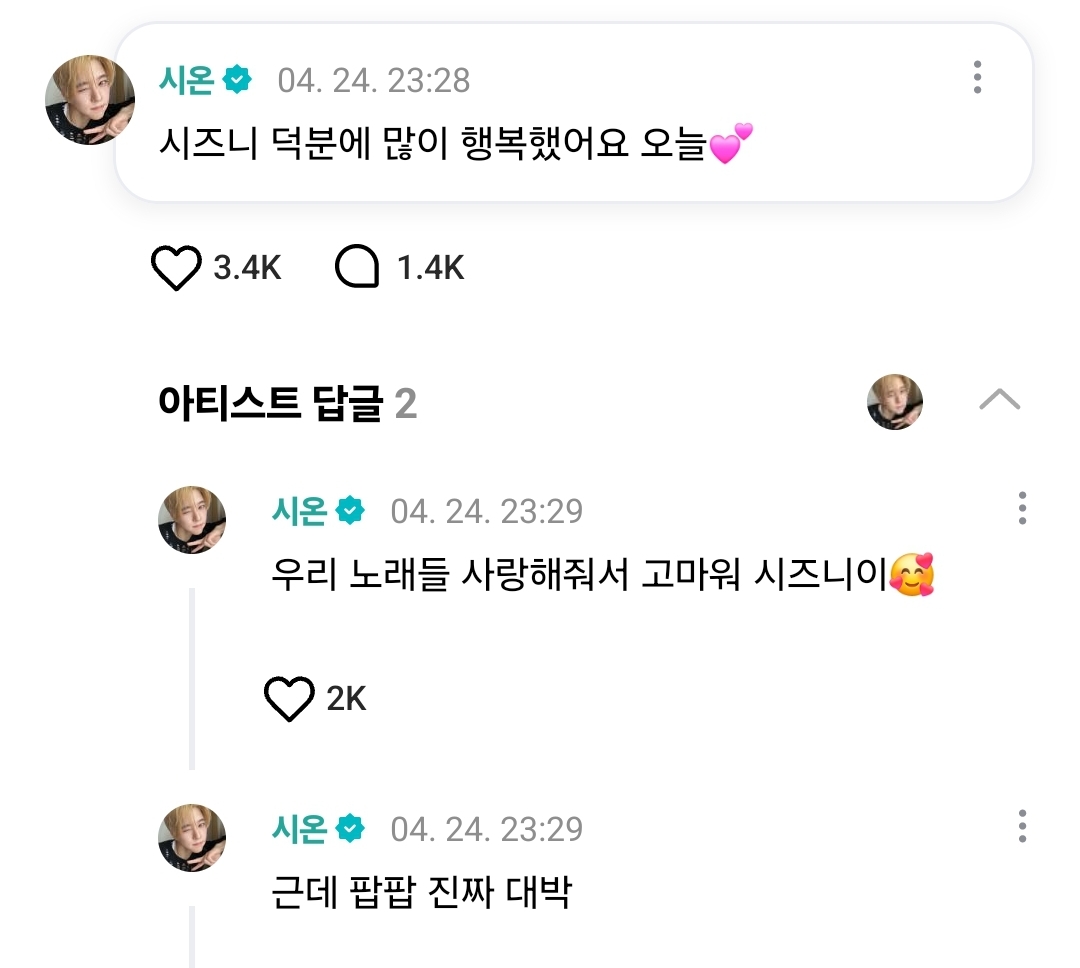This screenshot has height=968, width=1080.
Task: Collapse the artist replies with the chevron
Action: 999,401
